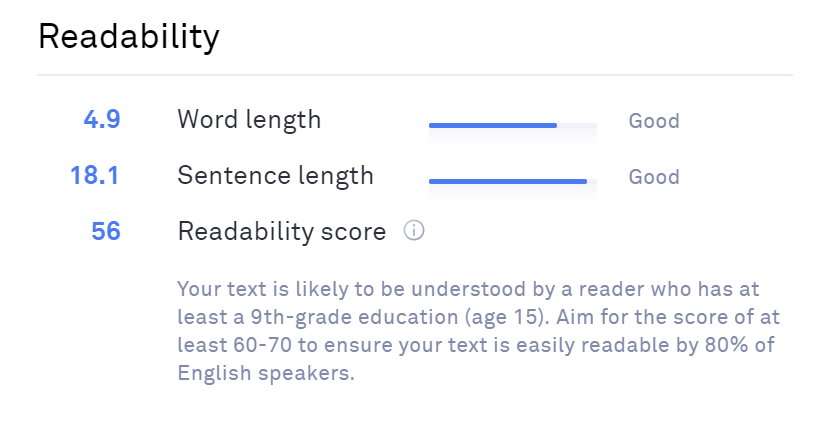Viewport: 813px width, 421px height.
Task: Click the Word length progress bar
Action: pyautogui.click(x=513, y=125)
